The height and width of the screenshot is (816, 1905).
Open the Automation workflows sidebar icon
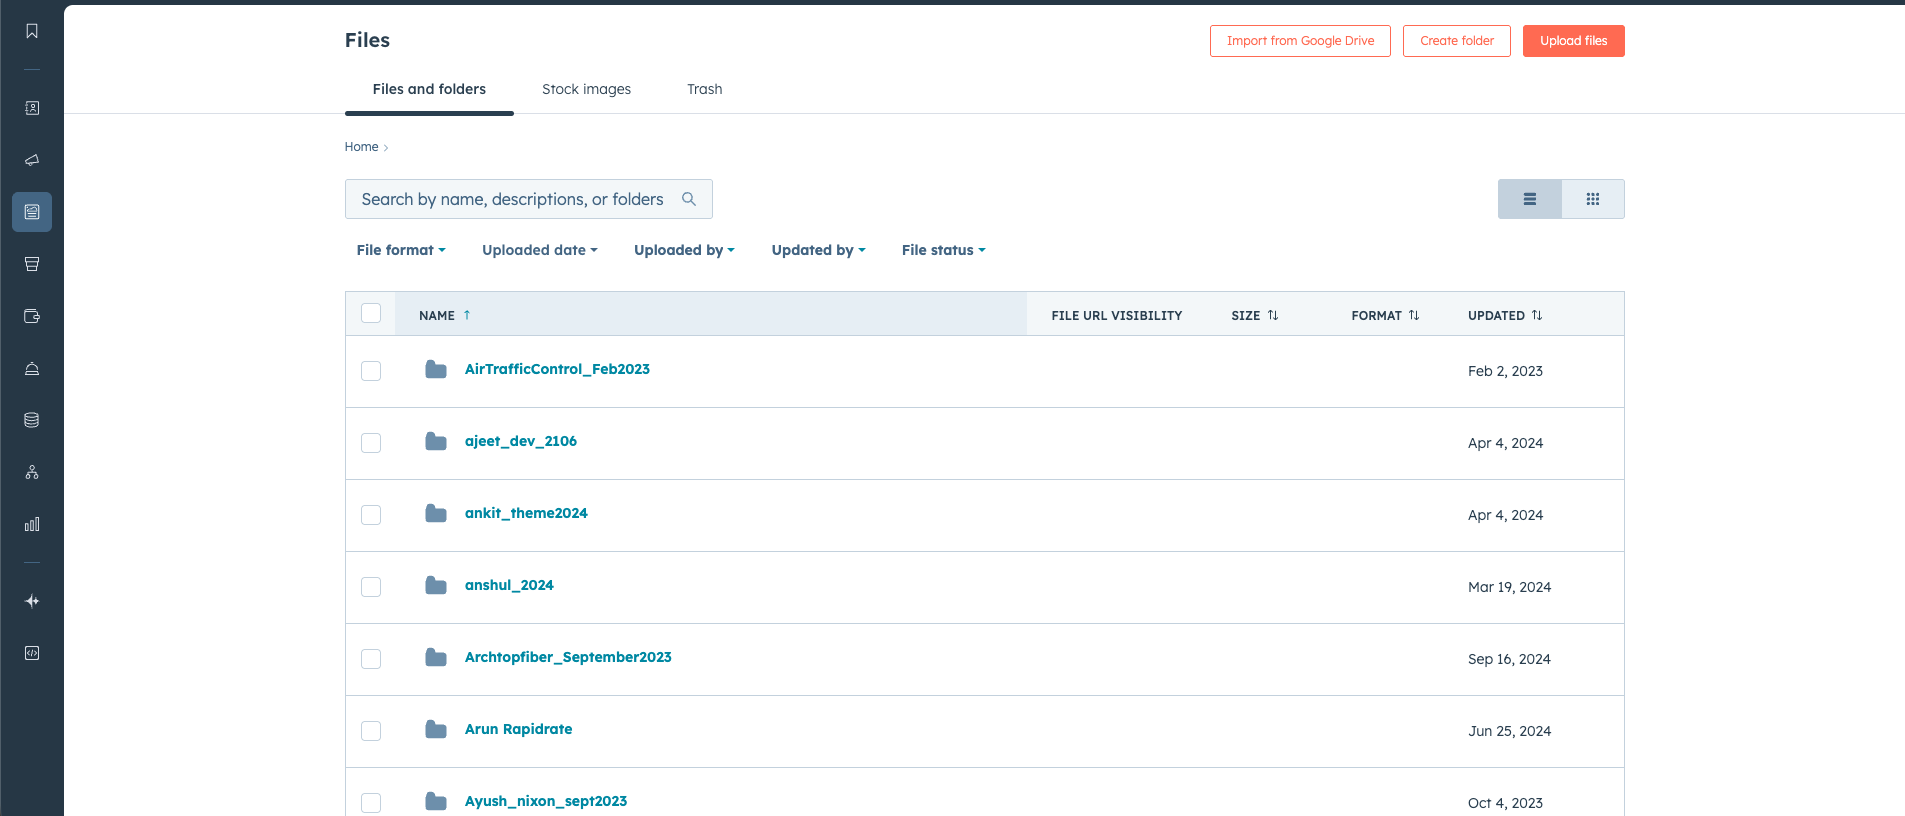[x=32, y=472]
